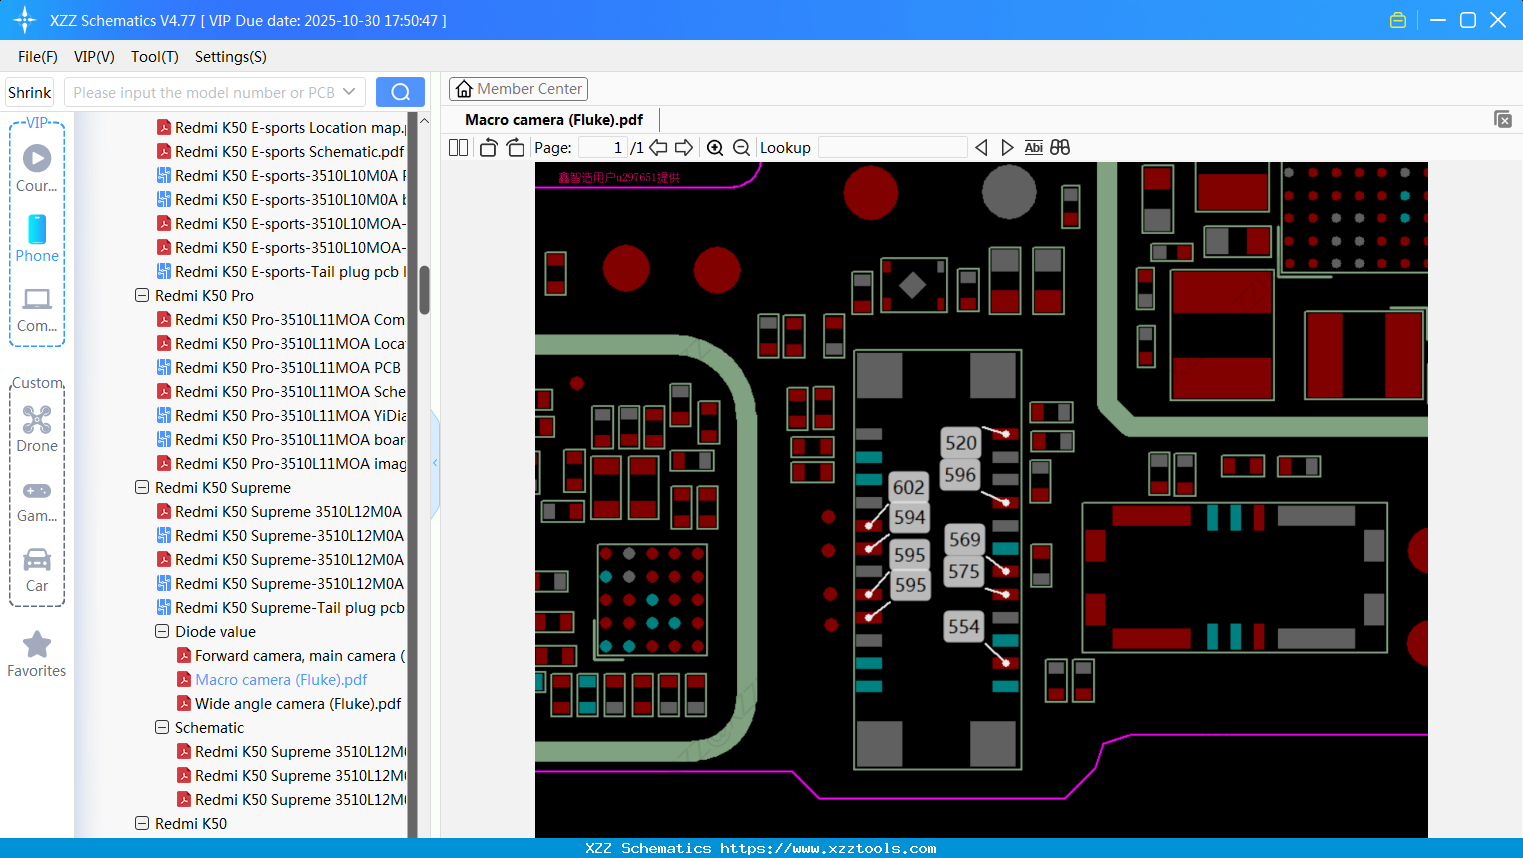Toggle the two-page split view icon
The height and width of the screenshot is (858, 1523).
pos(459,148)
